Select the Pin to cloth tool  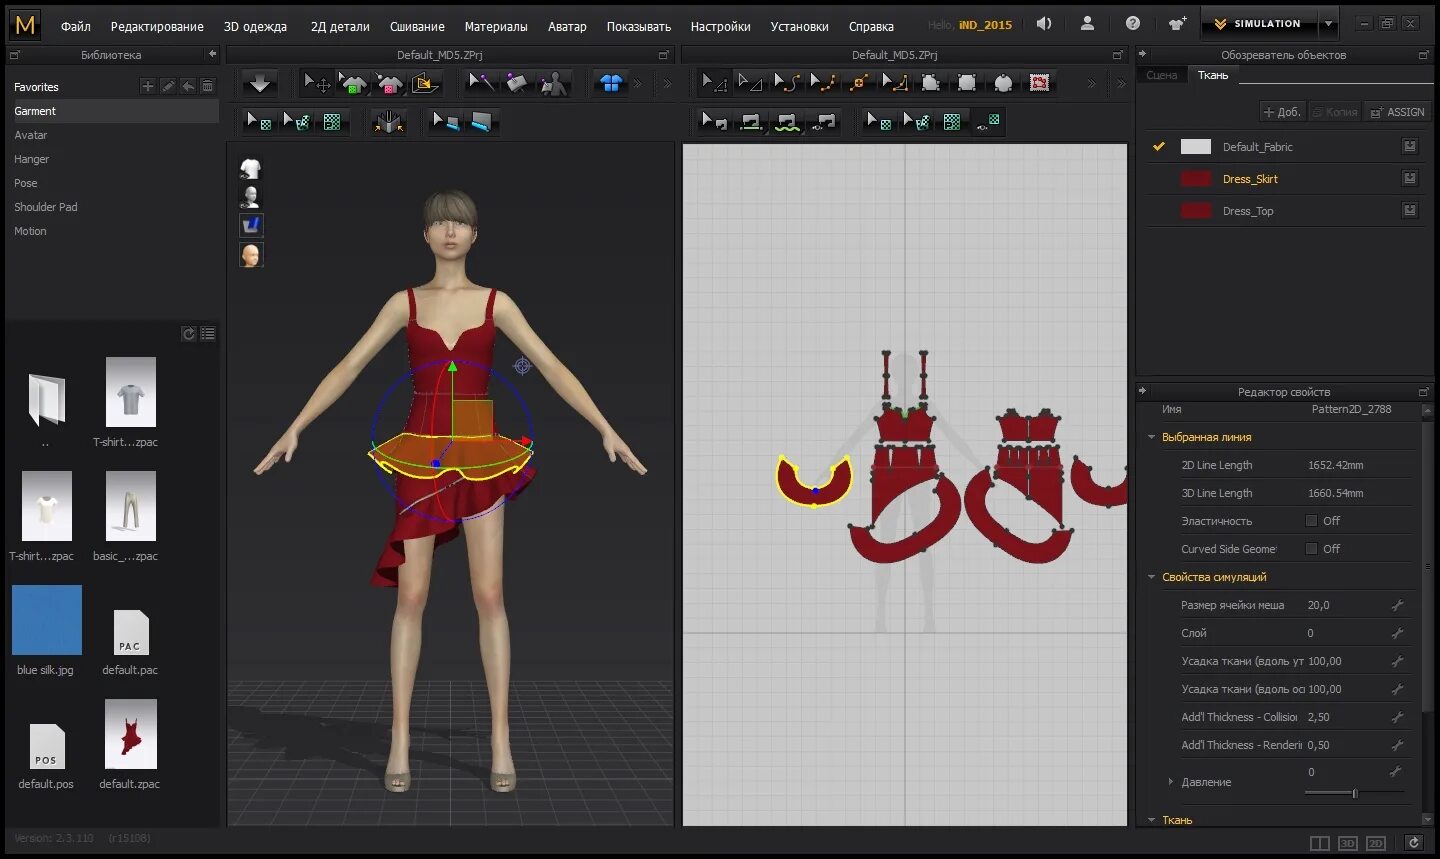pos(517,83)
